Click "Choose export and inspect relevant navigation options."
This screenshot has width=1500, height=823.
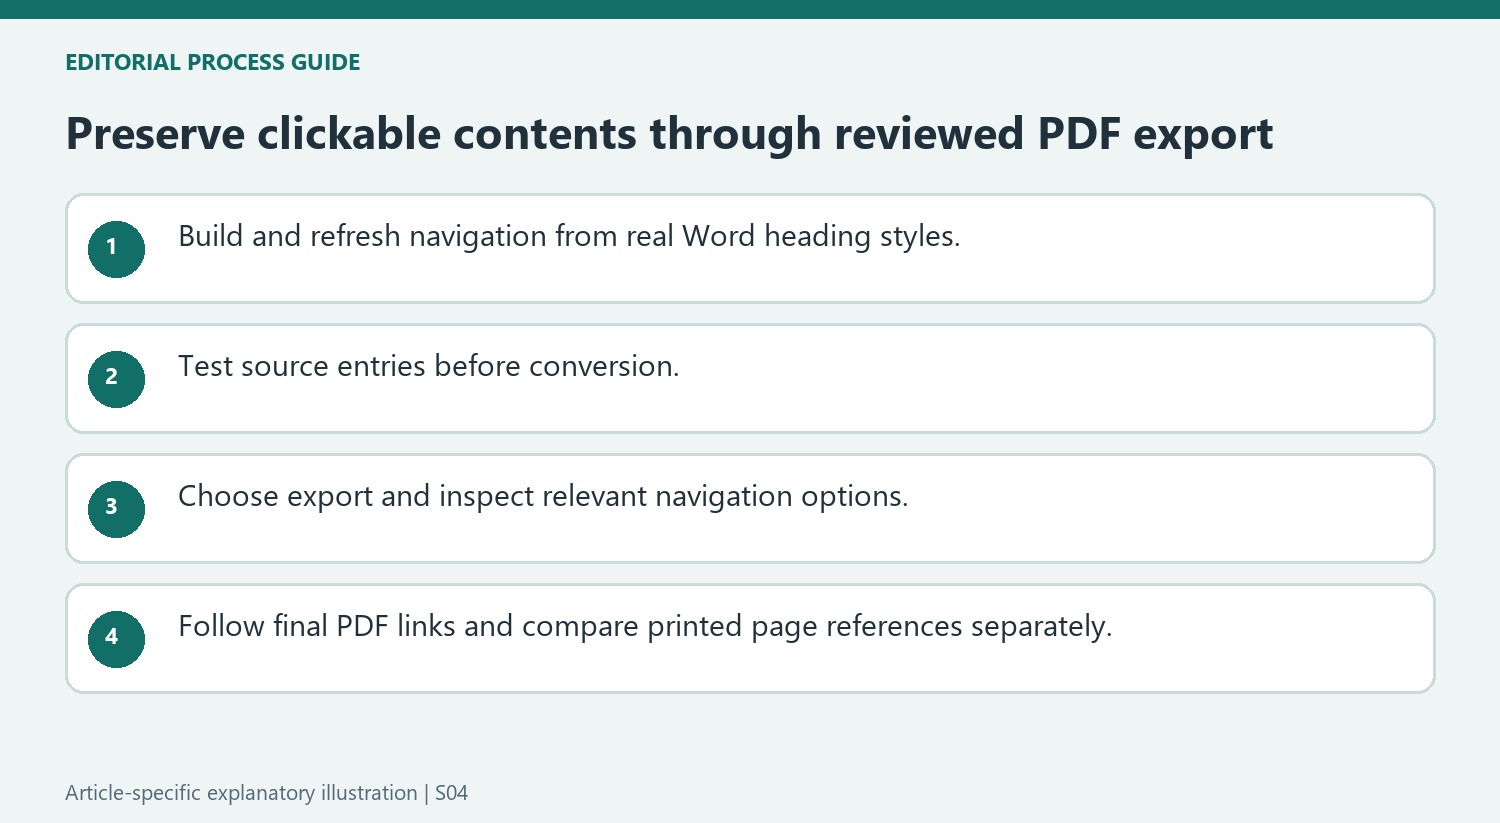543,496
